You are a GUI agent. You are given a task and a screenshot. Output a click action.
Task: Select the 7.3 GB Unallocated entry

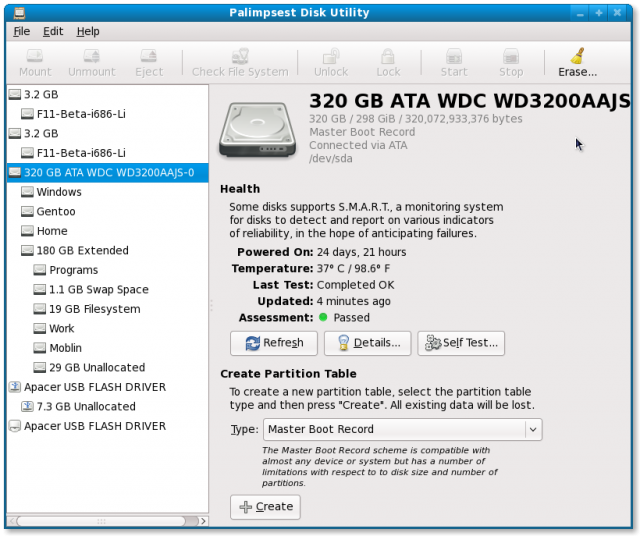coord(108,406)
